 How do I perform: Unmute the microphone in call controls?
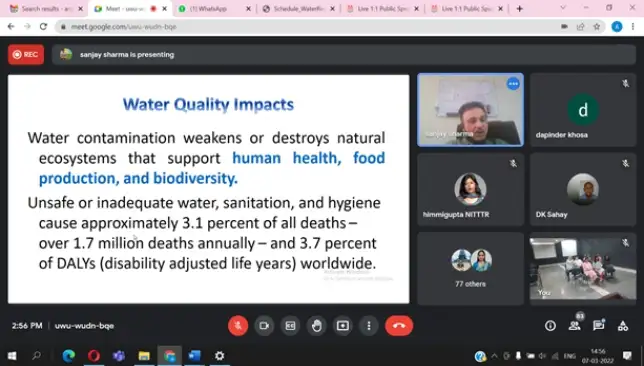(238, 326)
